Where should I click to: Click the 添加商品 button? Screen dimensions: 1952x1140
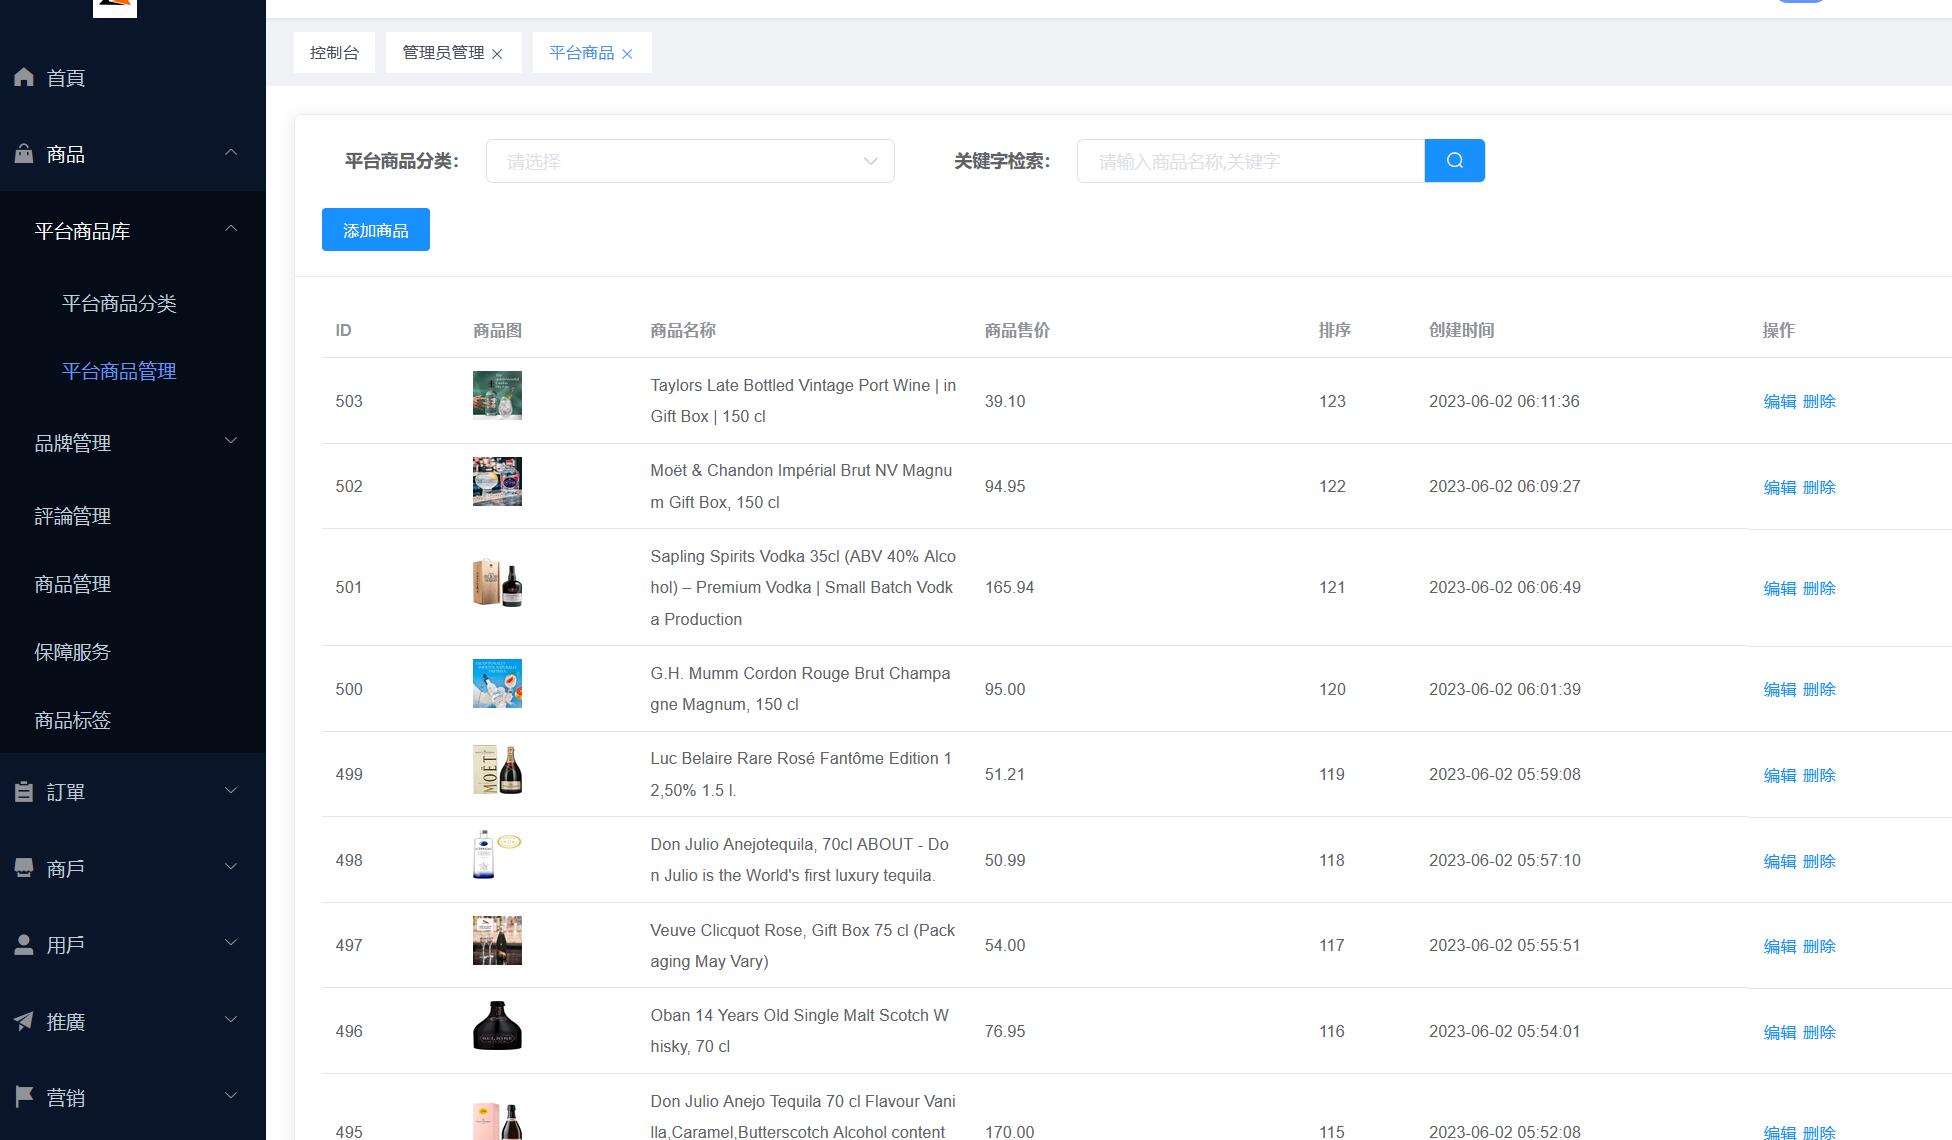point(376,230)
